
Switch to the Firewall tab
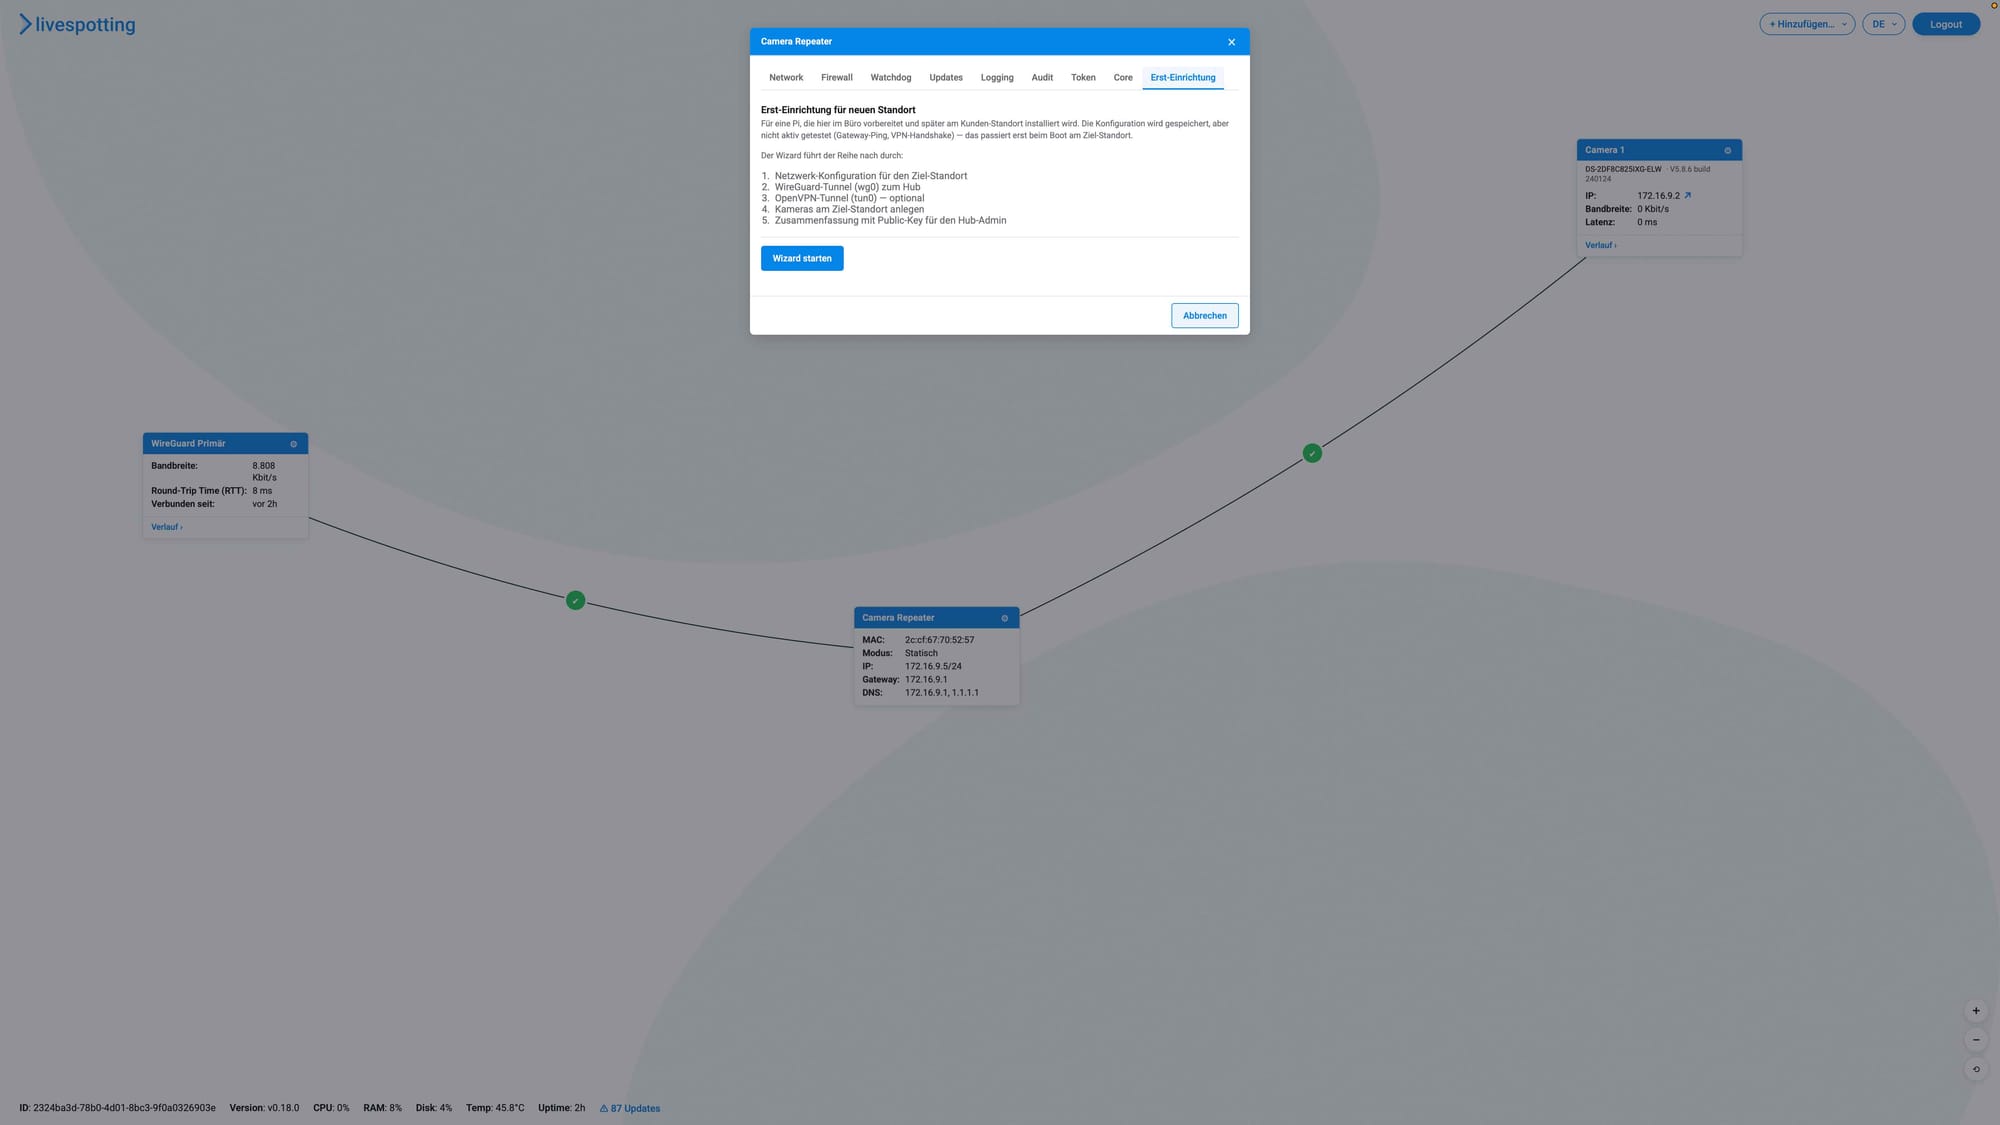[837, 78]
